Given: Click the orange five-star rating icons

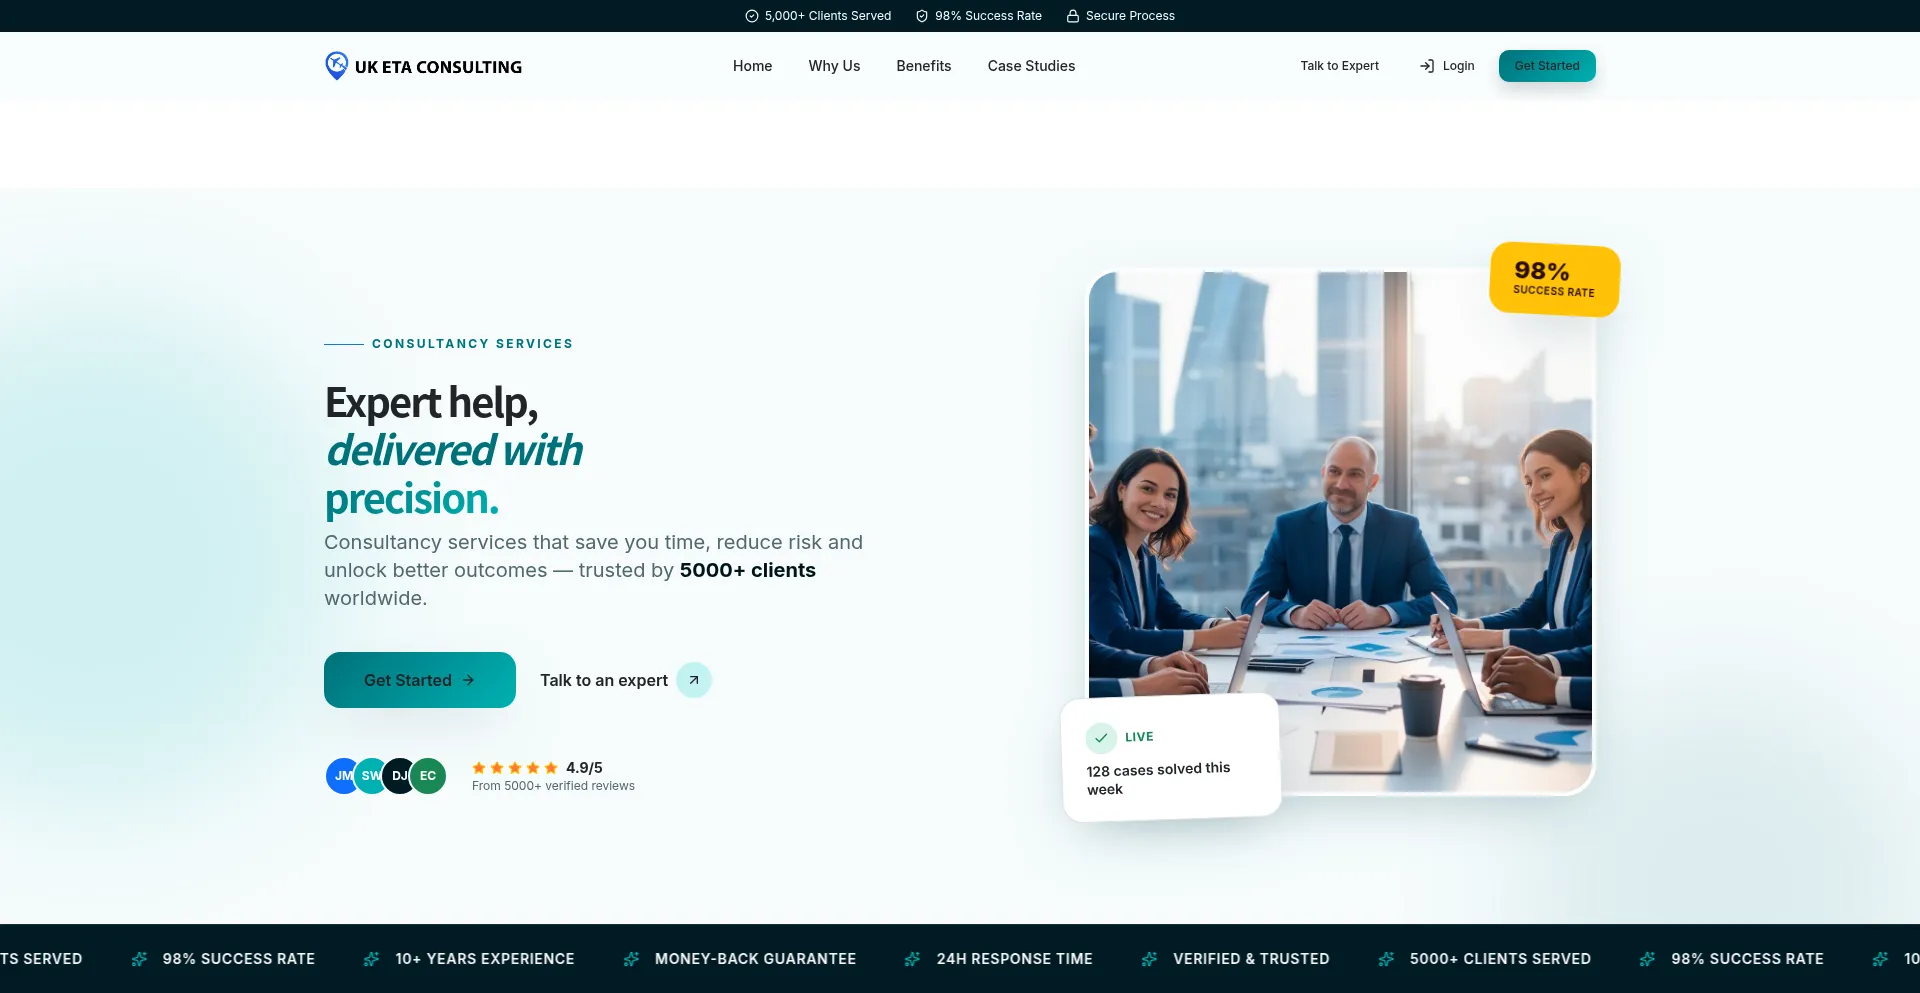Looking at the screenshot, I should [515, 768].
